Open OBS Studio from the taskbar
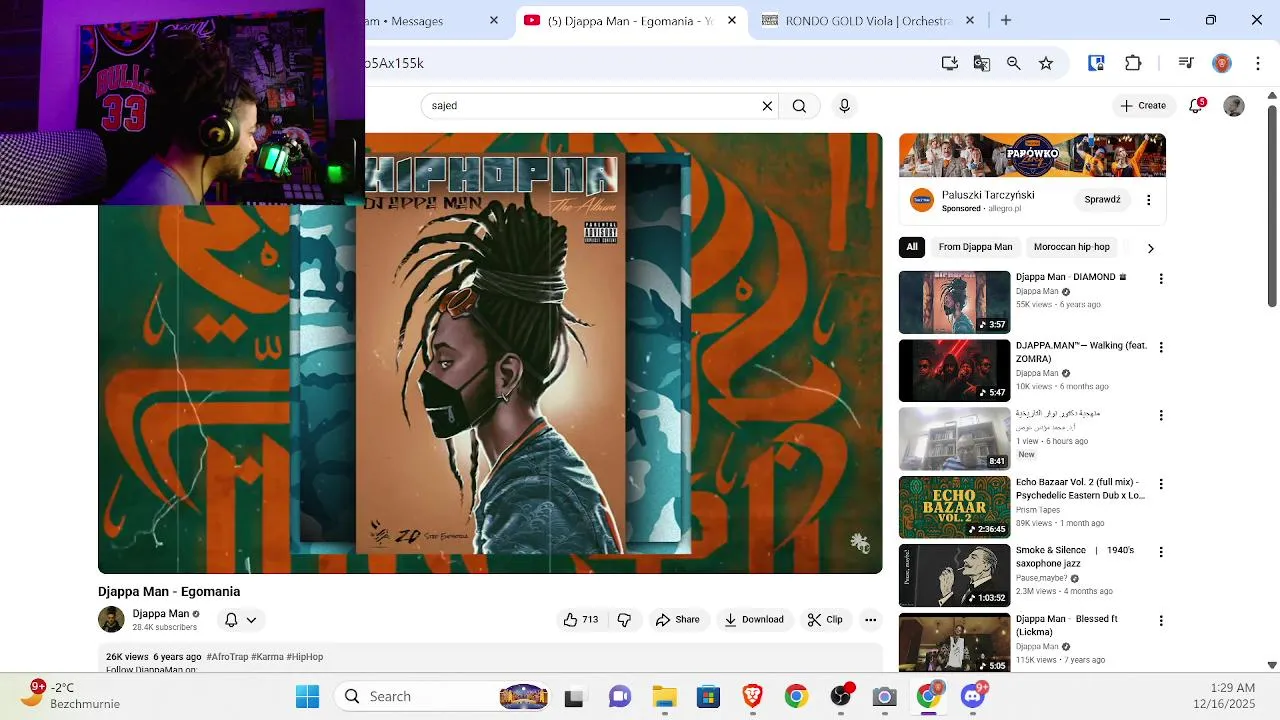Screen dimensions: 1280x720 [841, 696]
